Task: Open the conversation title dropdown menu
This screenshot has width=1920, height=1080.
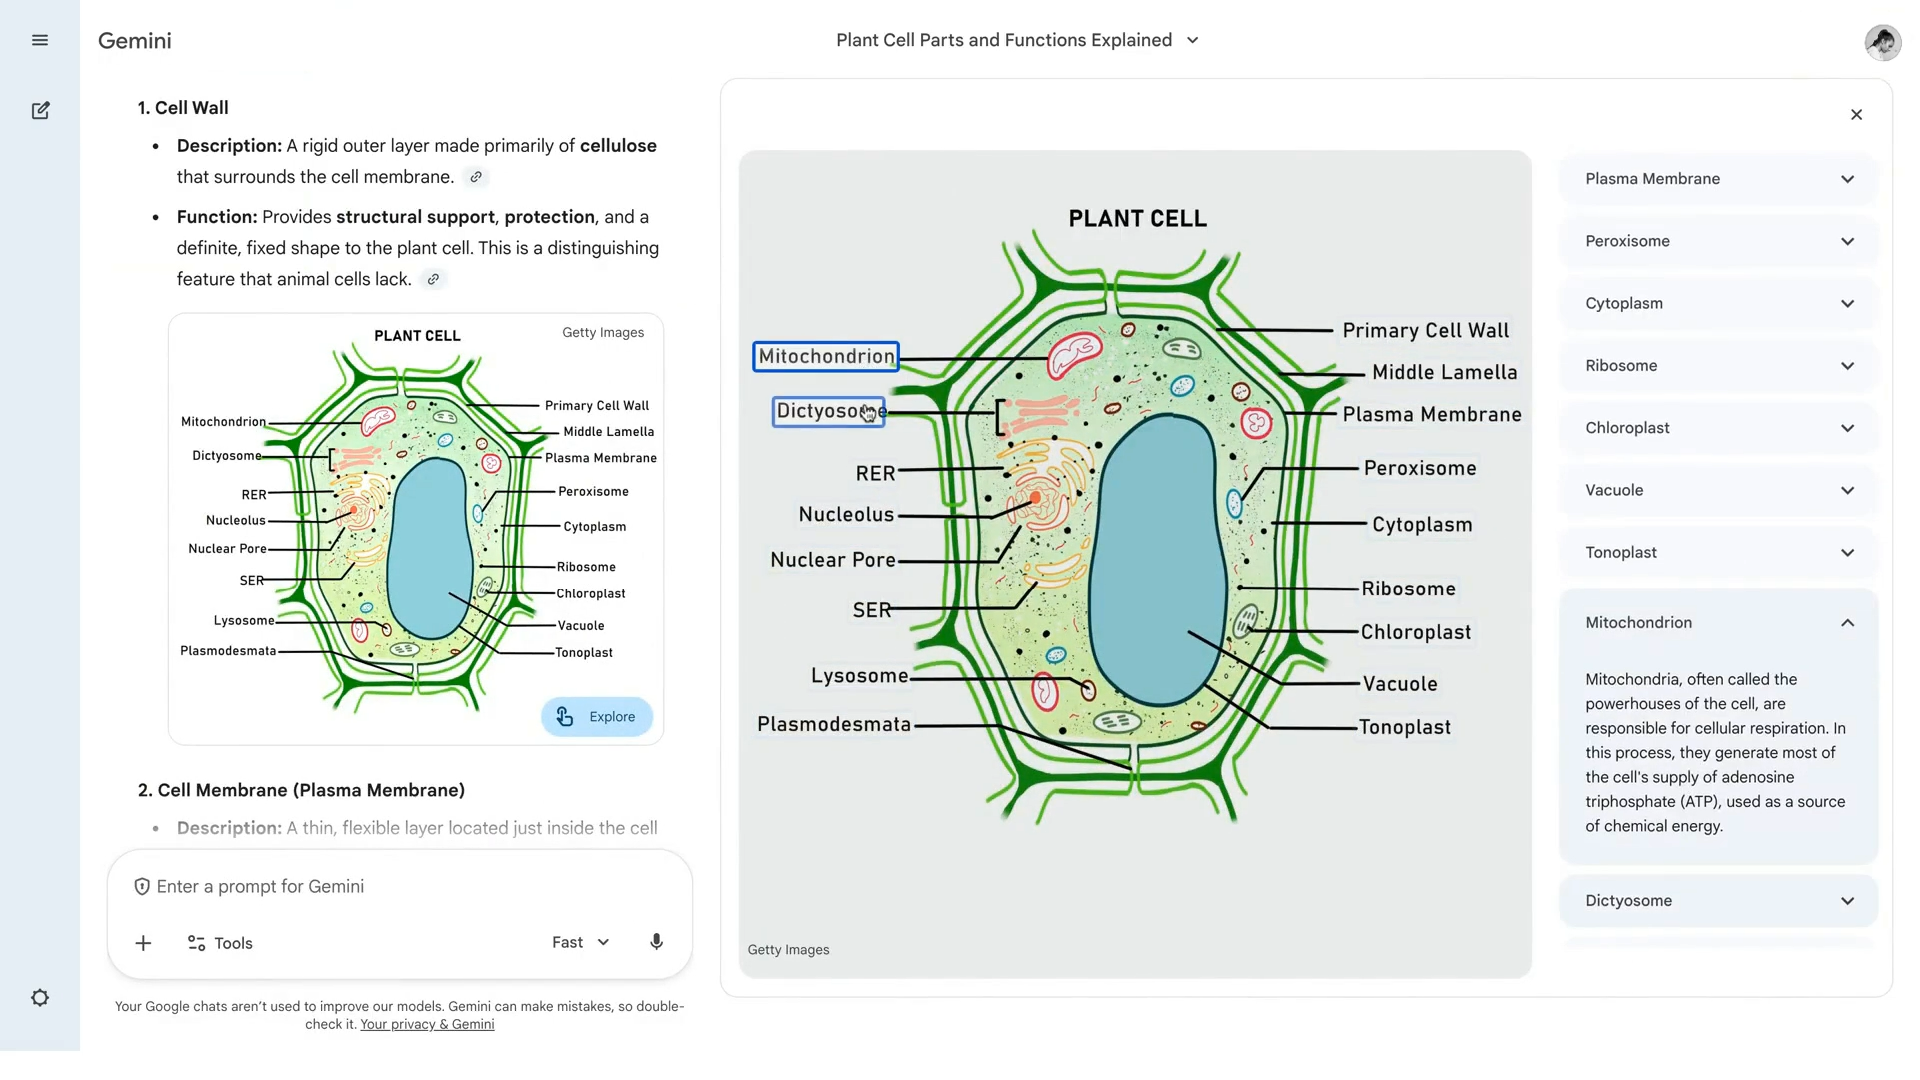Action: (1192, 40)
